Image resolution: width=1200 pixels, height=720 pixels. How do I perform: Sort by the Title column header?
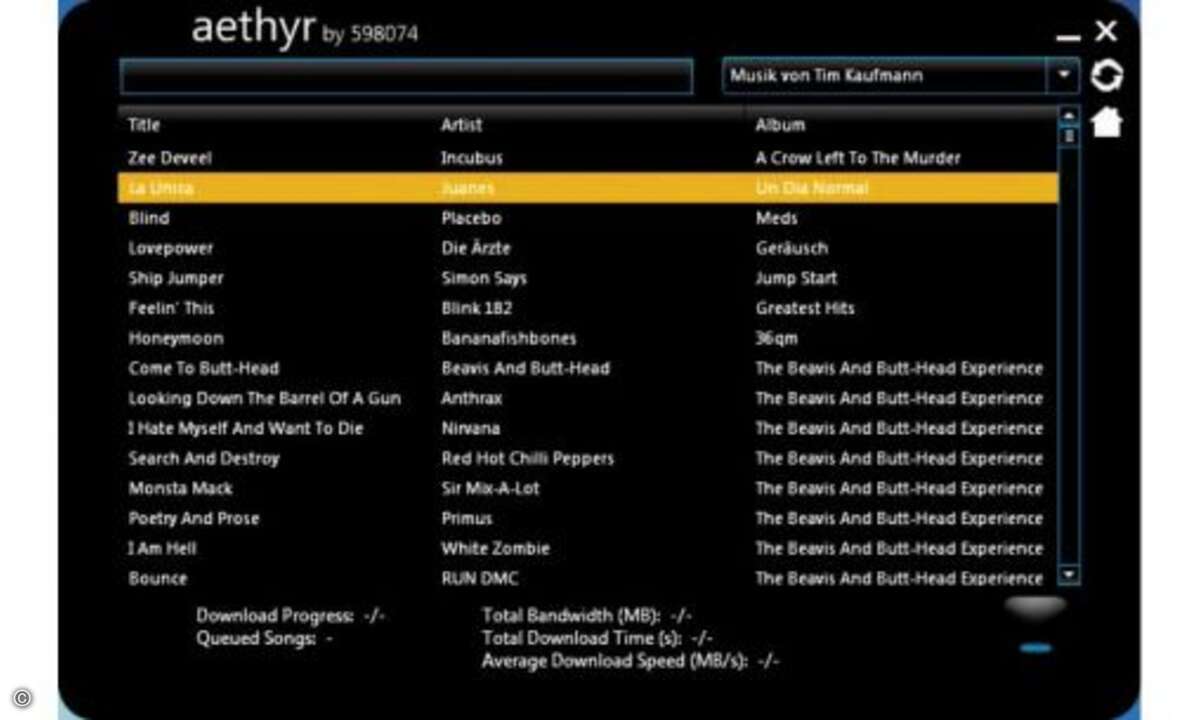pos(144,125)
